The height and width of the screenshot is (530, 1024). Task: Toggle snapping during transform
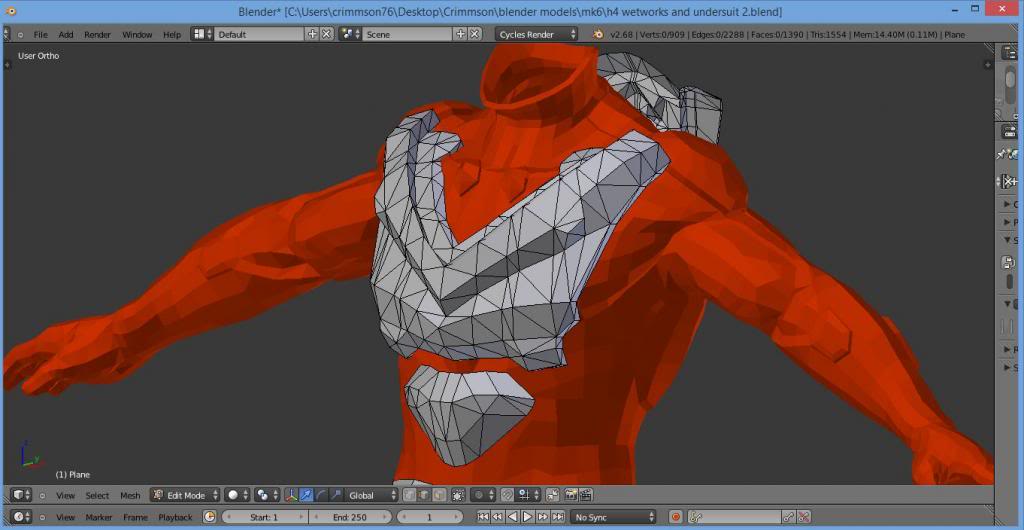(507, 495)
